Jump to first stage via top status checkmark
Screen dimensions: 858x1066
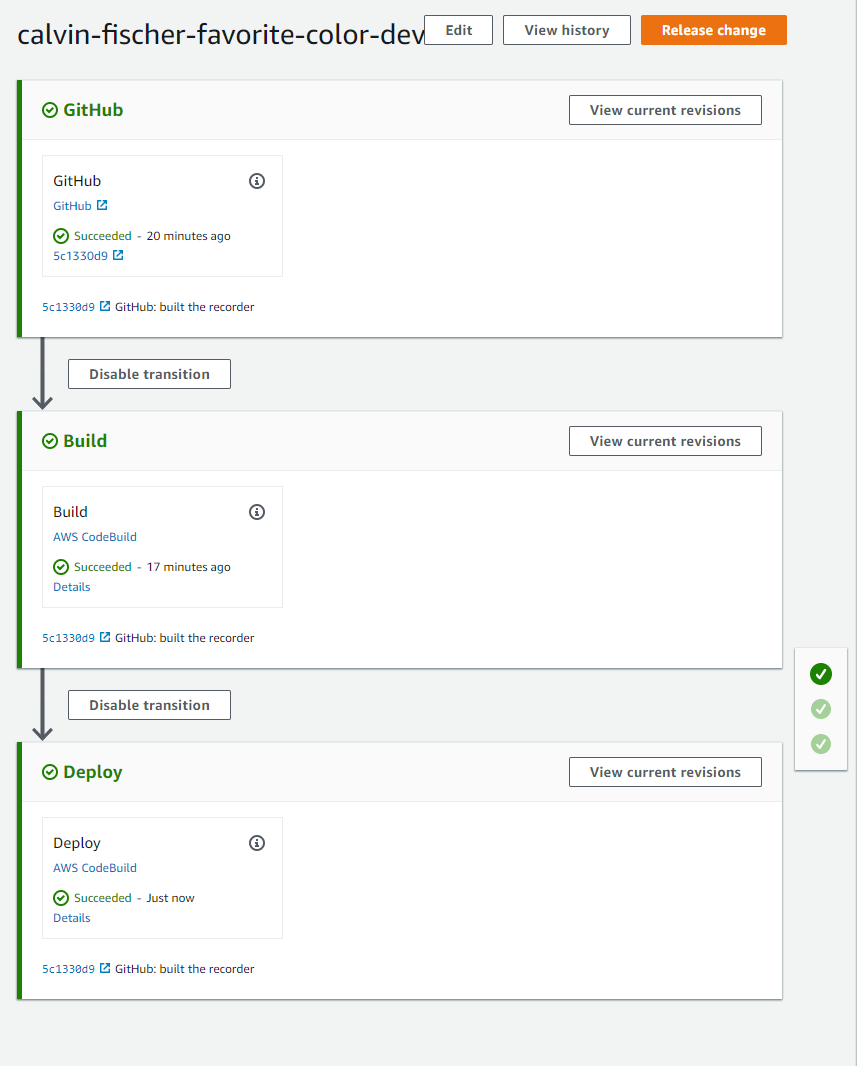[x=821, y=674]
